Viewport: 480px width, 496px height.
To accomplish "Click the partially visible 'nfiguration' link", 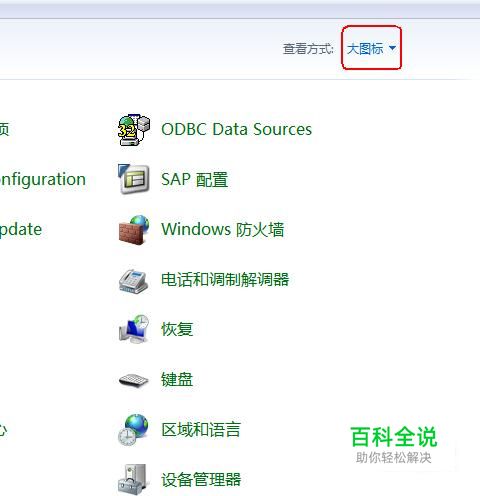I will click(x=43, y=180).
